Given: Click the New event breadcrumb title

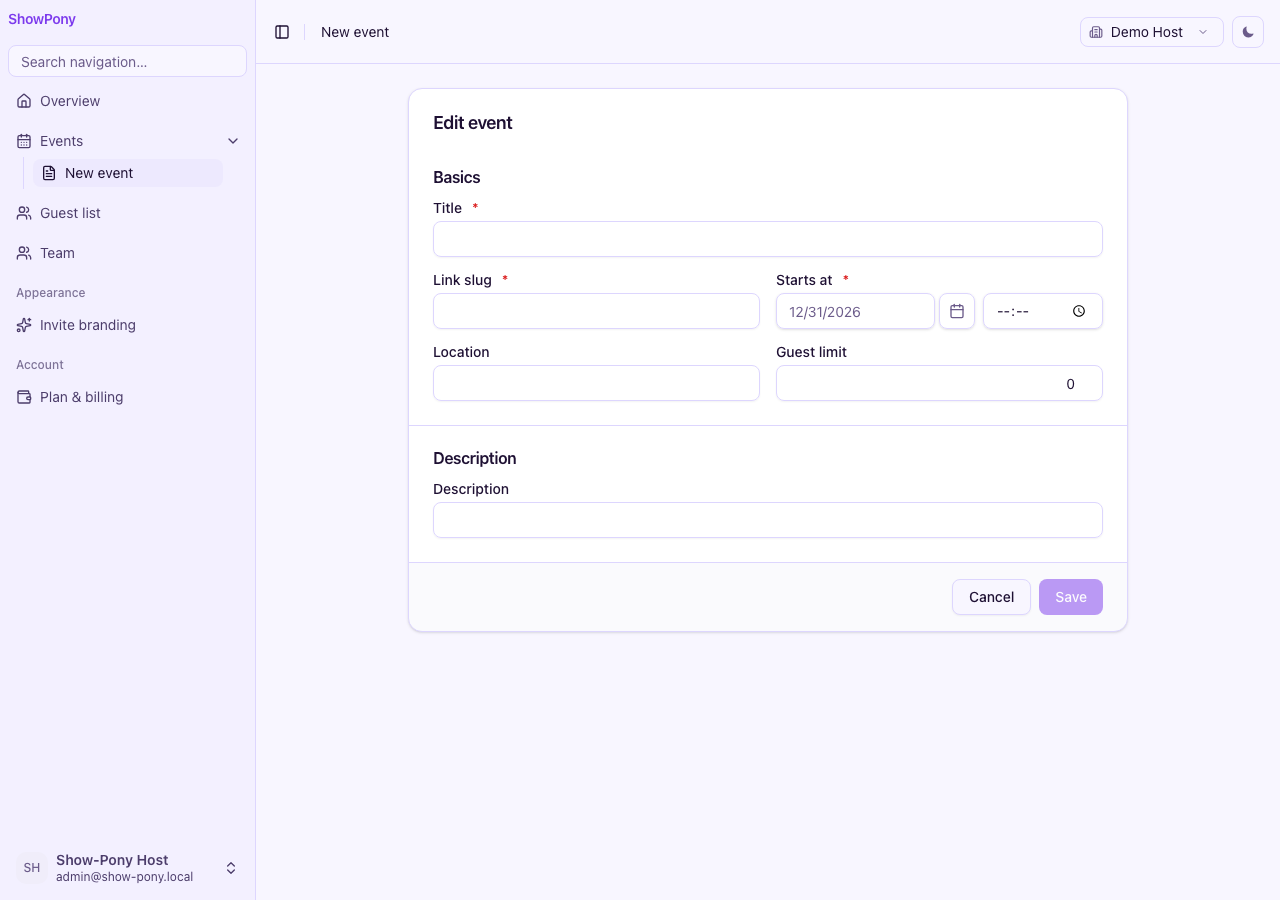Looking at the screenshot, I should pos(355,32).
